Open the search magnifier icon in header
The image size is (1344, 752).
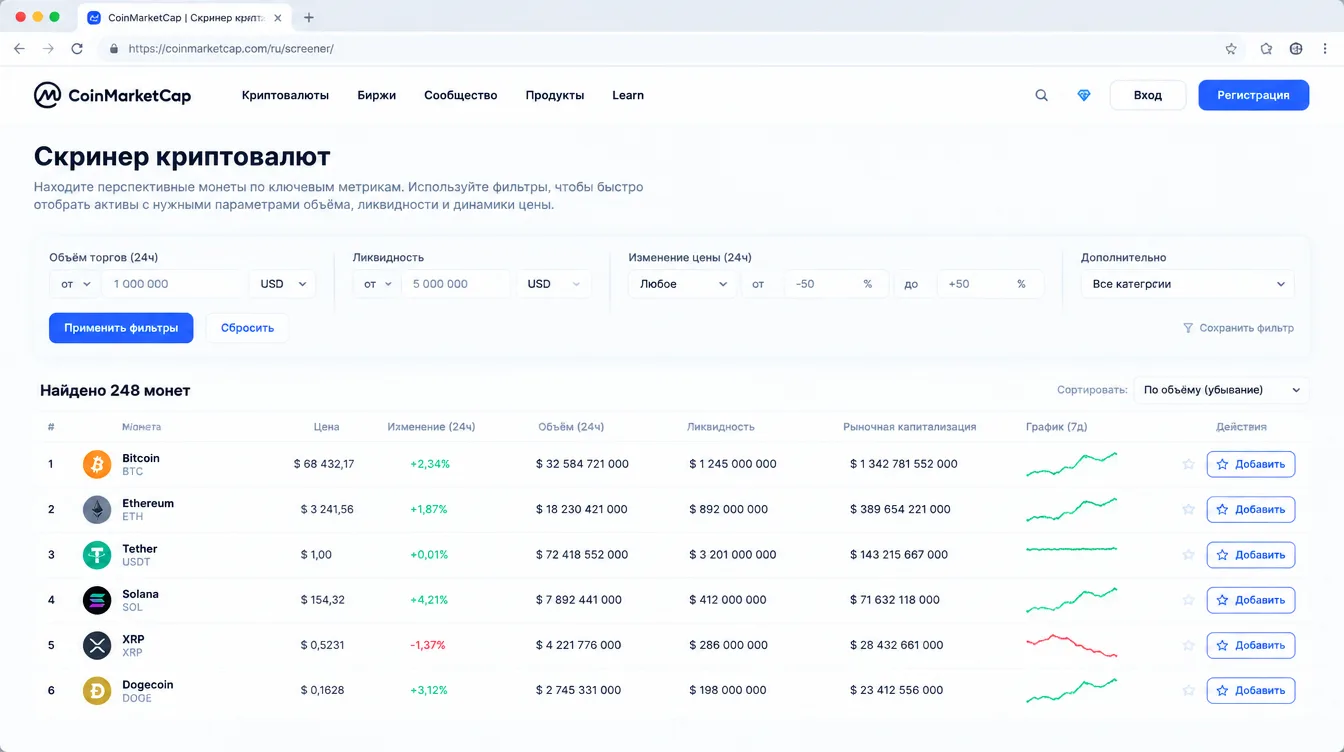tap(1041, 96)
